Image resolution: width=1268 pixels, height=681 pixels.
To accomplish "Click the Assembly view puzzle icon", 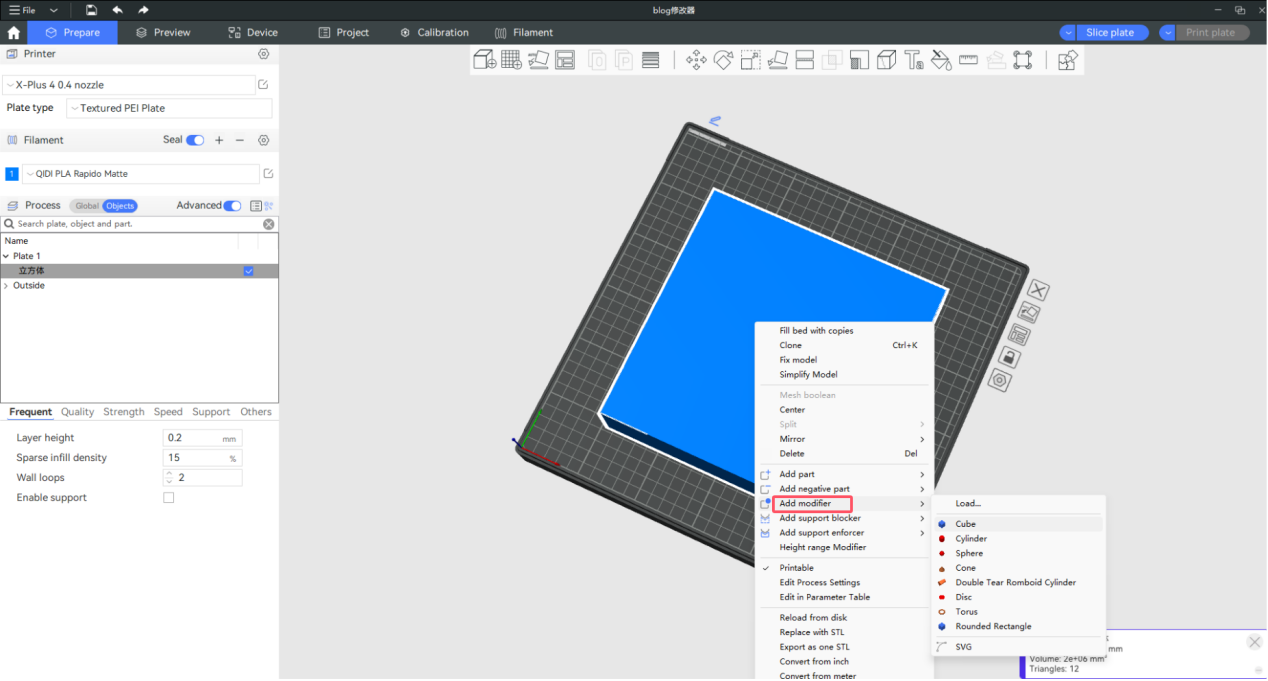I will [x=1067, y=60].
